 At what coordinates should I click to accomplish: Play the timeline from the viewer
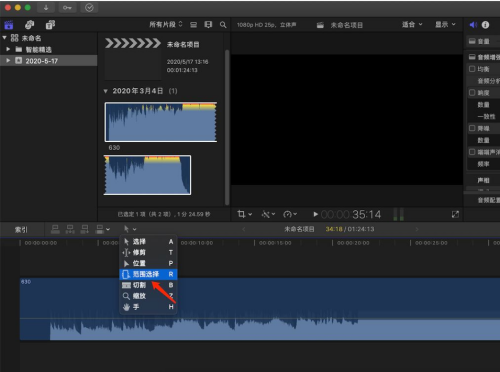point(315,214)
